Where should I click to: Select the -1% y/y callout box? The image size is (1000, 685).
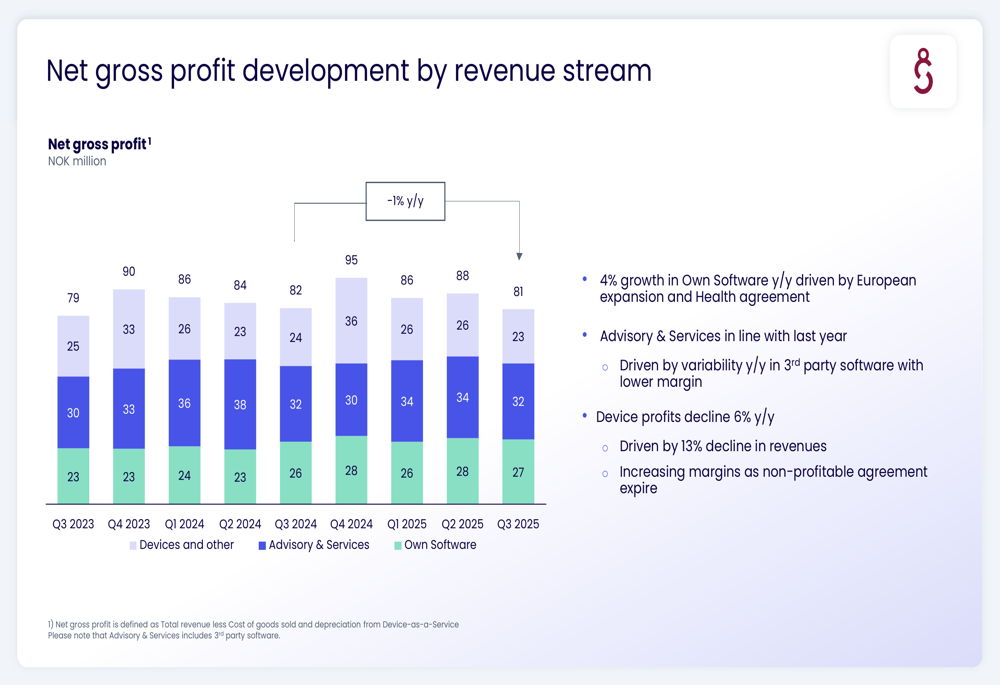point(405,201)
